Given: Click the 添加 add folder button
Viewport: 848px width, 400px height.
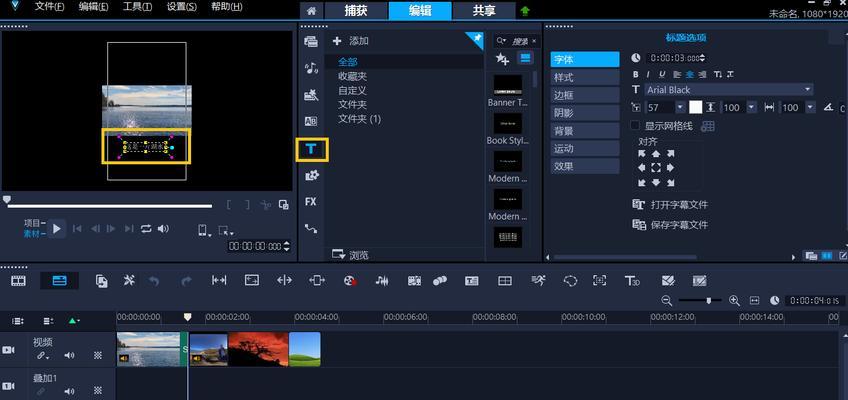Looking at the screenshot, I should click(x=350, y=41).
